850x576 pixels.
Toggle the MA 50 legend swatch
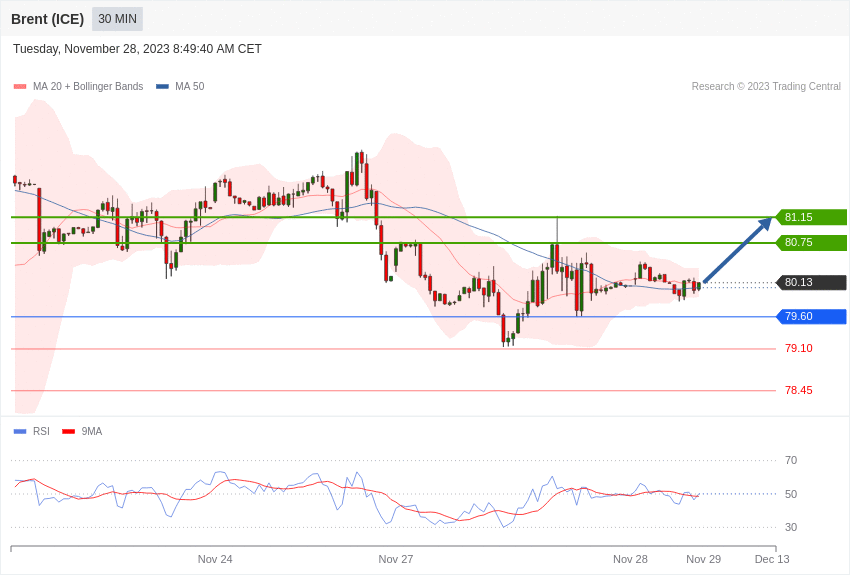point(162,87)
